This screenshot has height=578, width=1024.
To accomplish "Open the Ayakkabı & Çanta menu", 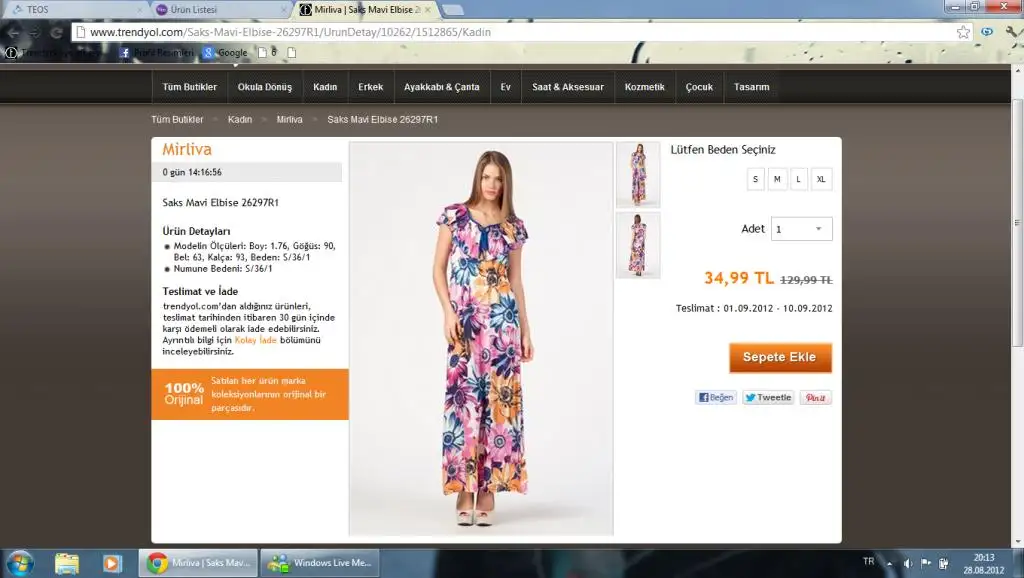I will pos(441,87).
